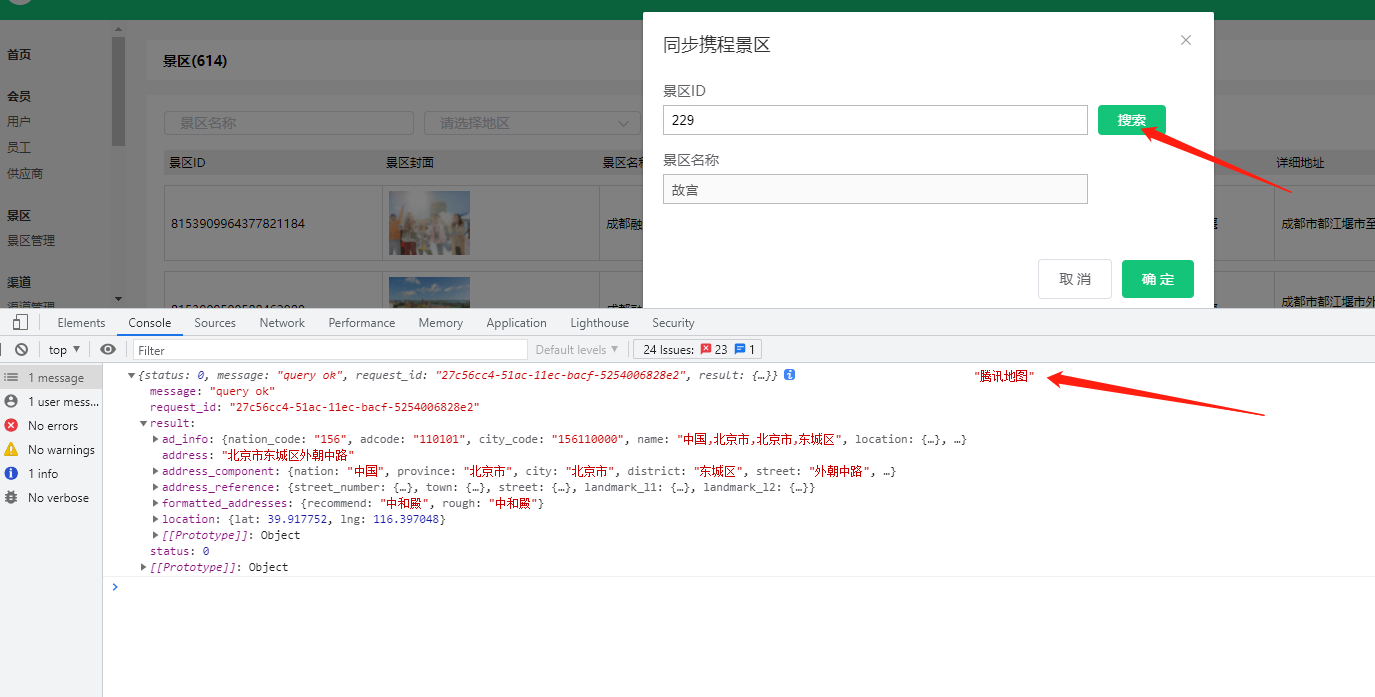Screen dimensions: 1375x697
Task: Open the 'Default levels' dropdown
Action: [577, 350]
